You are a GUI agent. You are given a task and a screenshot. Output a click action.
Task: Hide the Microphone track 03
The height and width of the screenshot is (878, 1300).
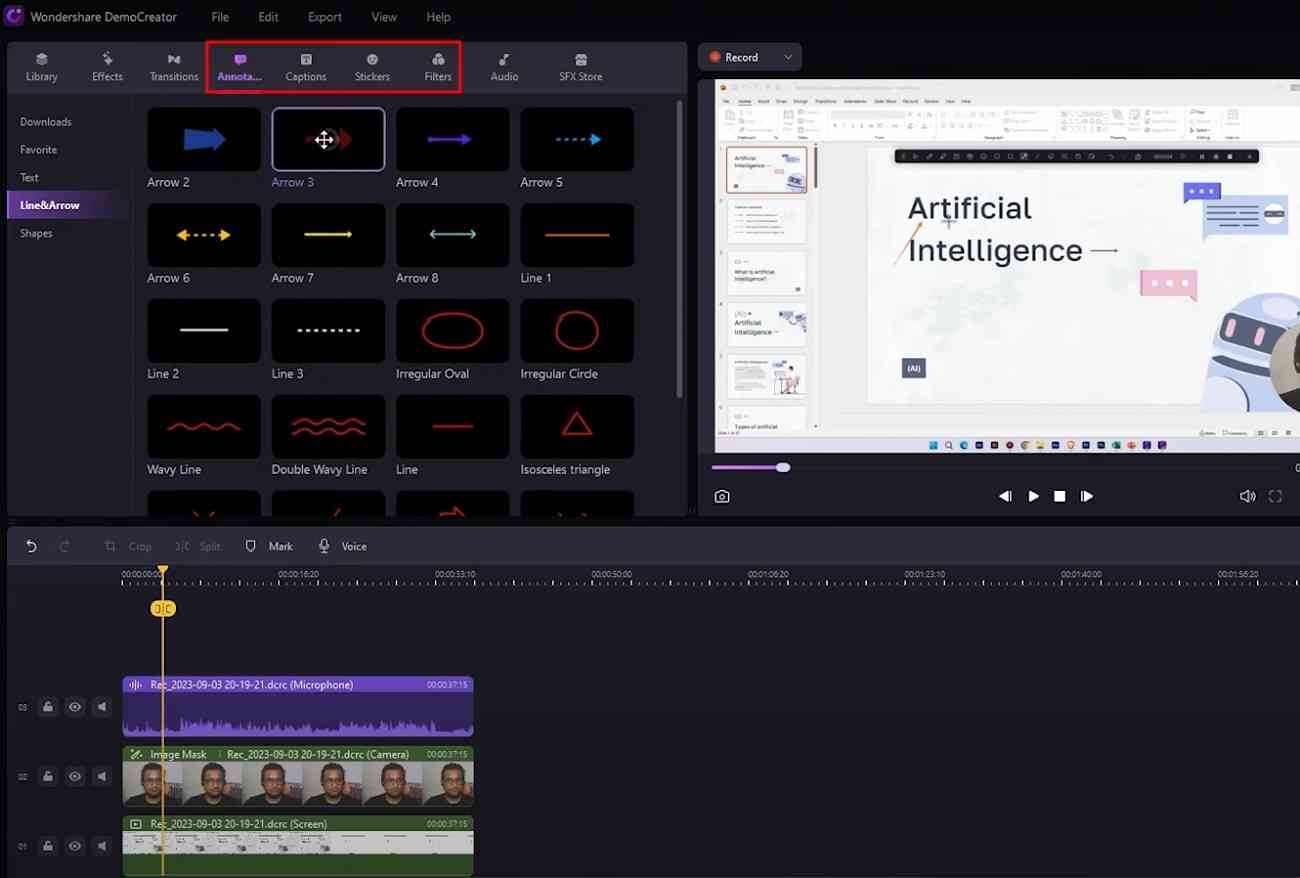(x=74, y=707)
